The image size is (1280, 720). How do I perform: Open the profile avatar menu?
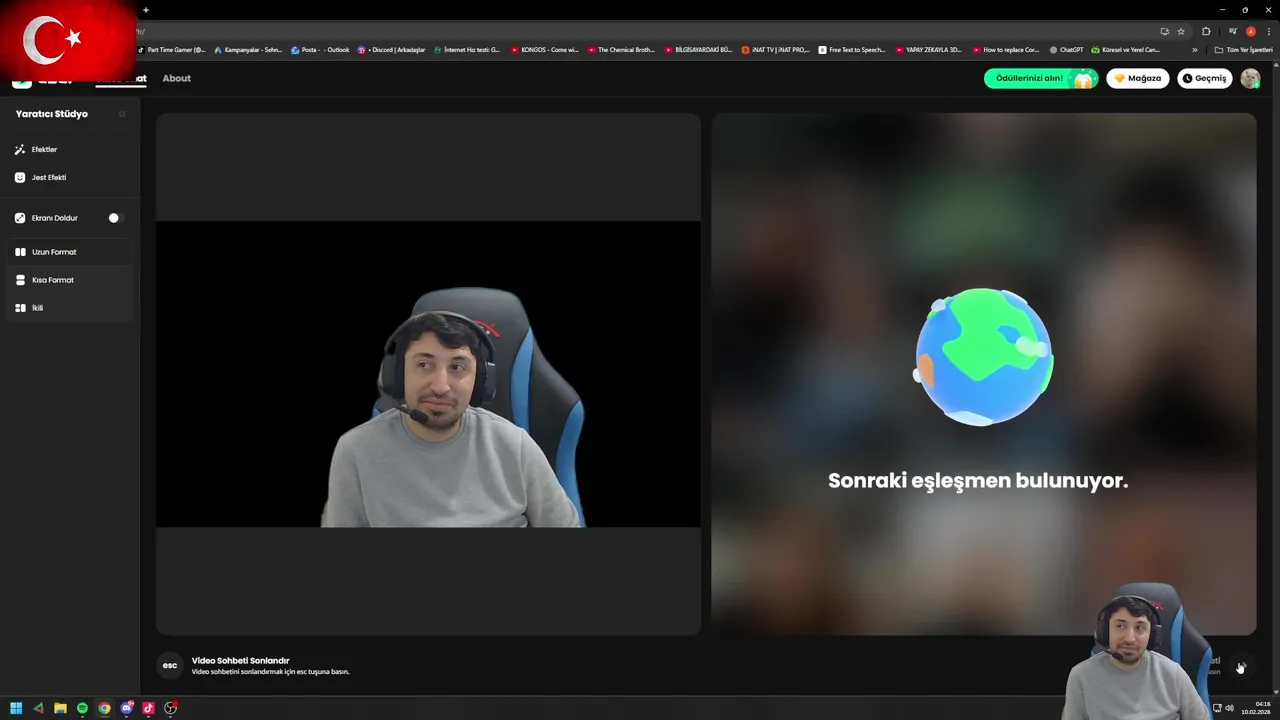point(1250,78)
